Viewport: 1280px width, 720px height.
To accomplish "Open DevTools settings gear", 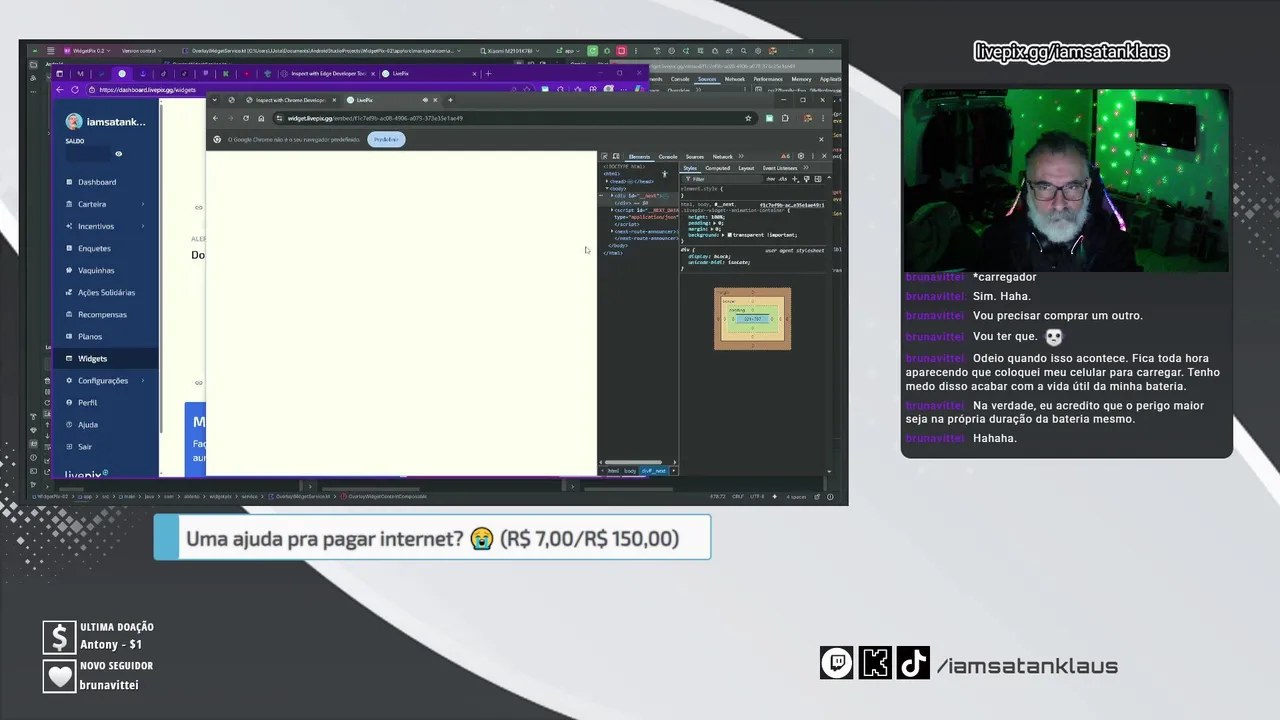I will (x=800, y=156).
